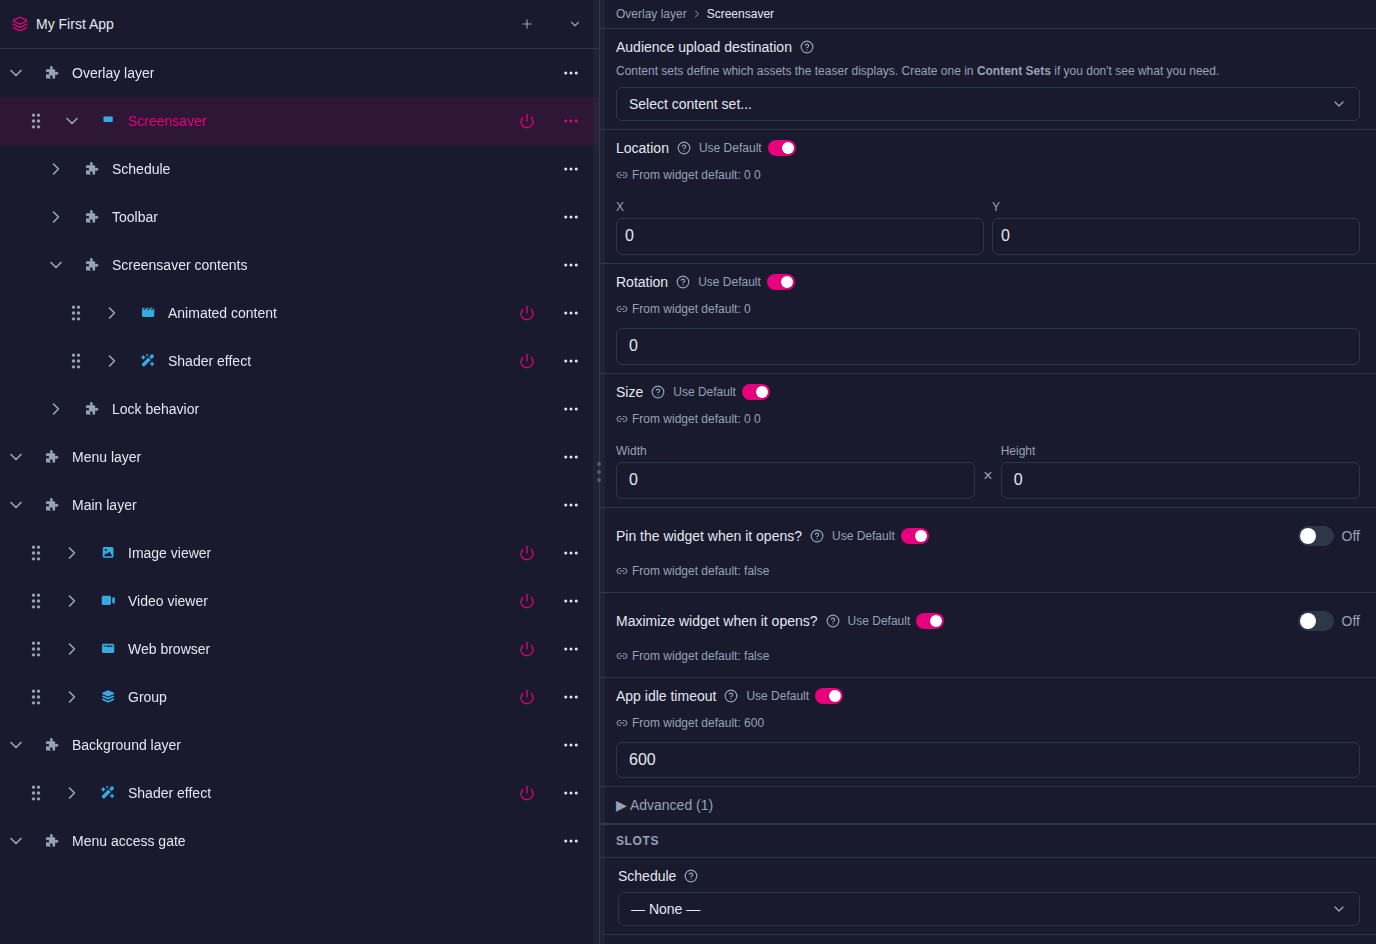Click the help icon next to Rotation

tap(683, 282)
